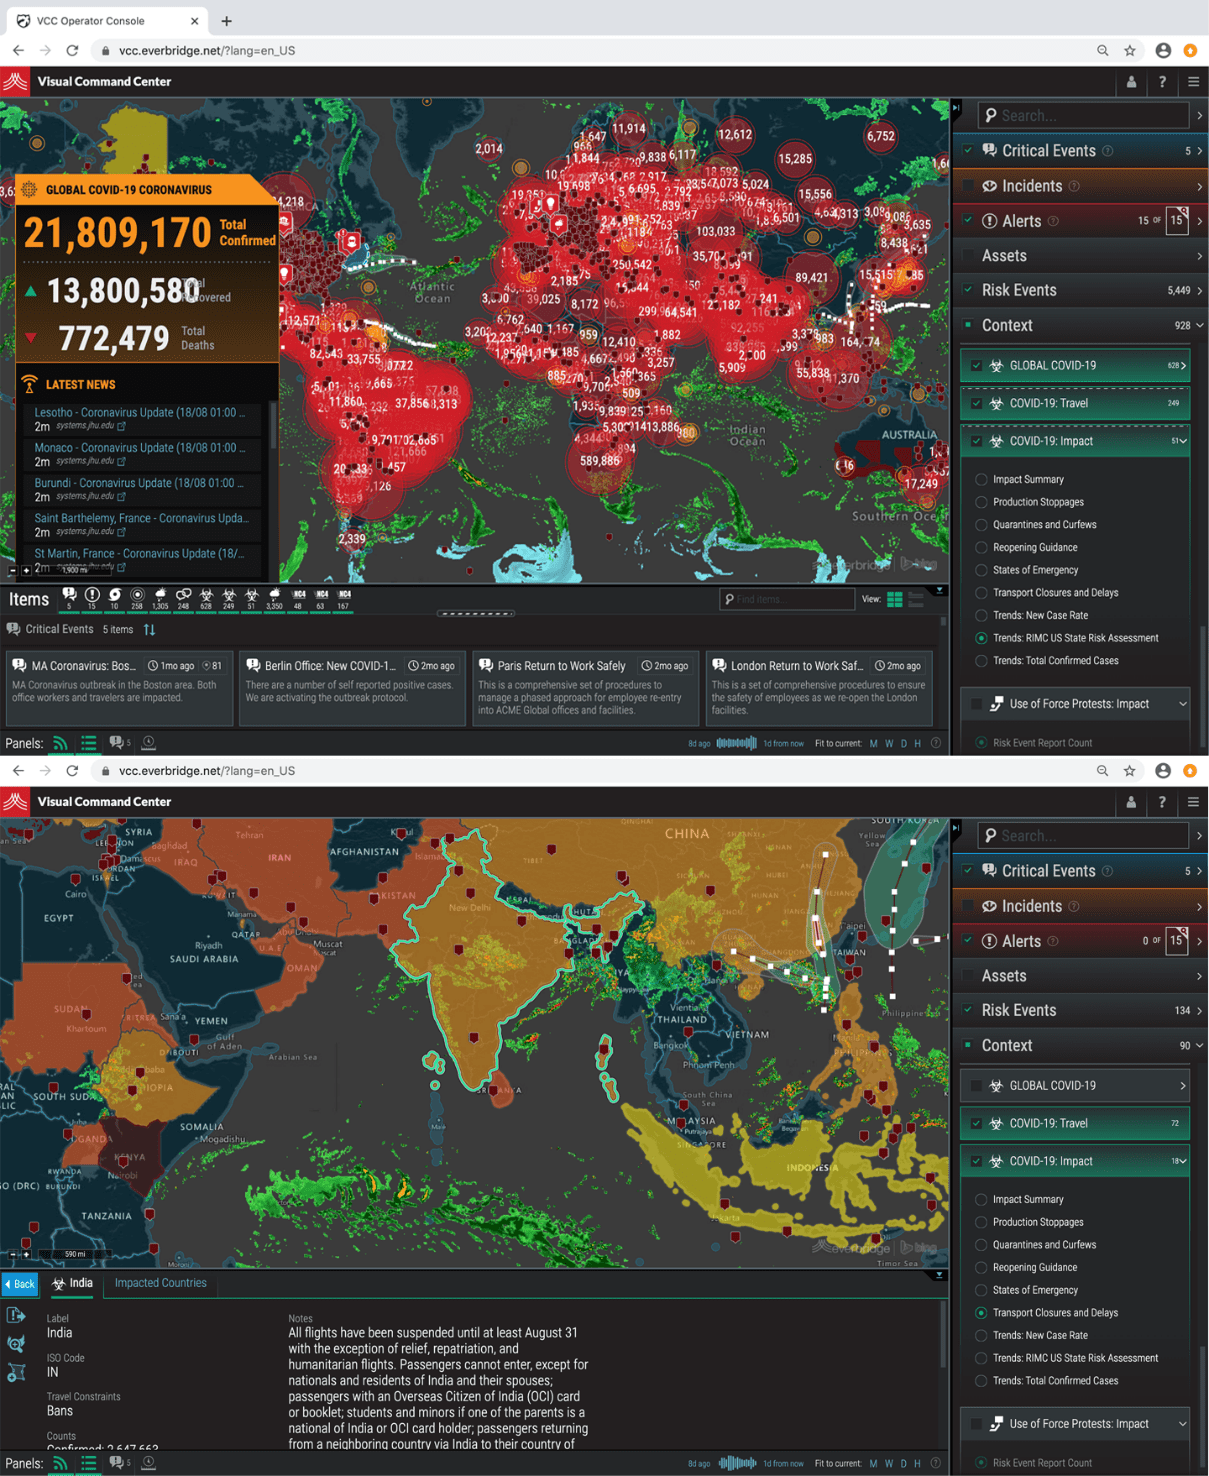
Task: Click export icon in bottom India detail panel
Action: pyautogui.click(x=16, y=1315)
